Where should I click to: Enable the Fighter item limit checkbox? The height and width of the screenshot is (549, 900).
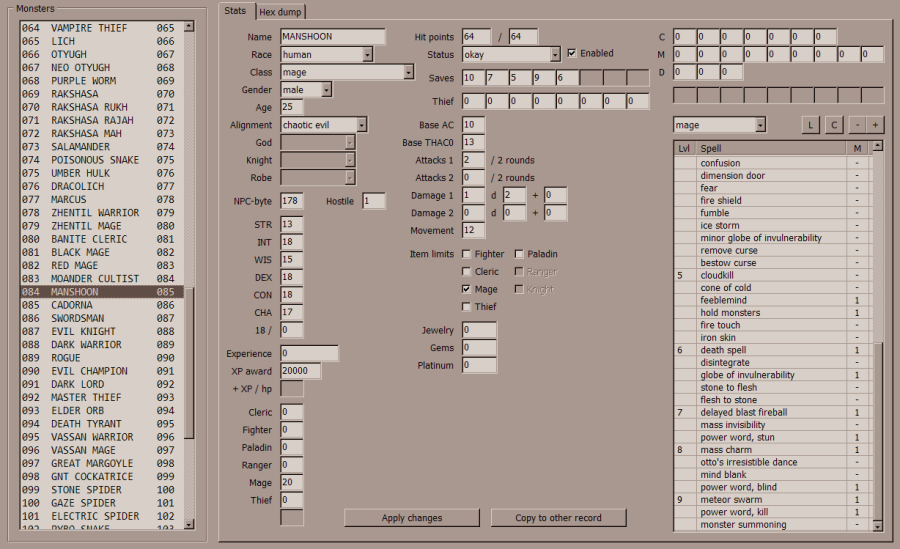pos(466,254)
